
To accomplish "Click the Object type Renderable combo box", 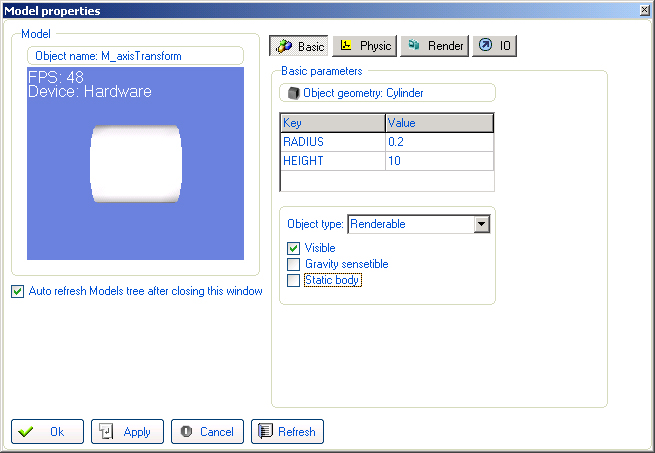I will (410, 224).
